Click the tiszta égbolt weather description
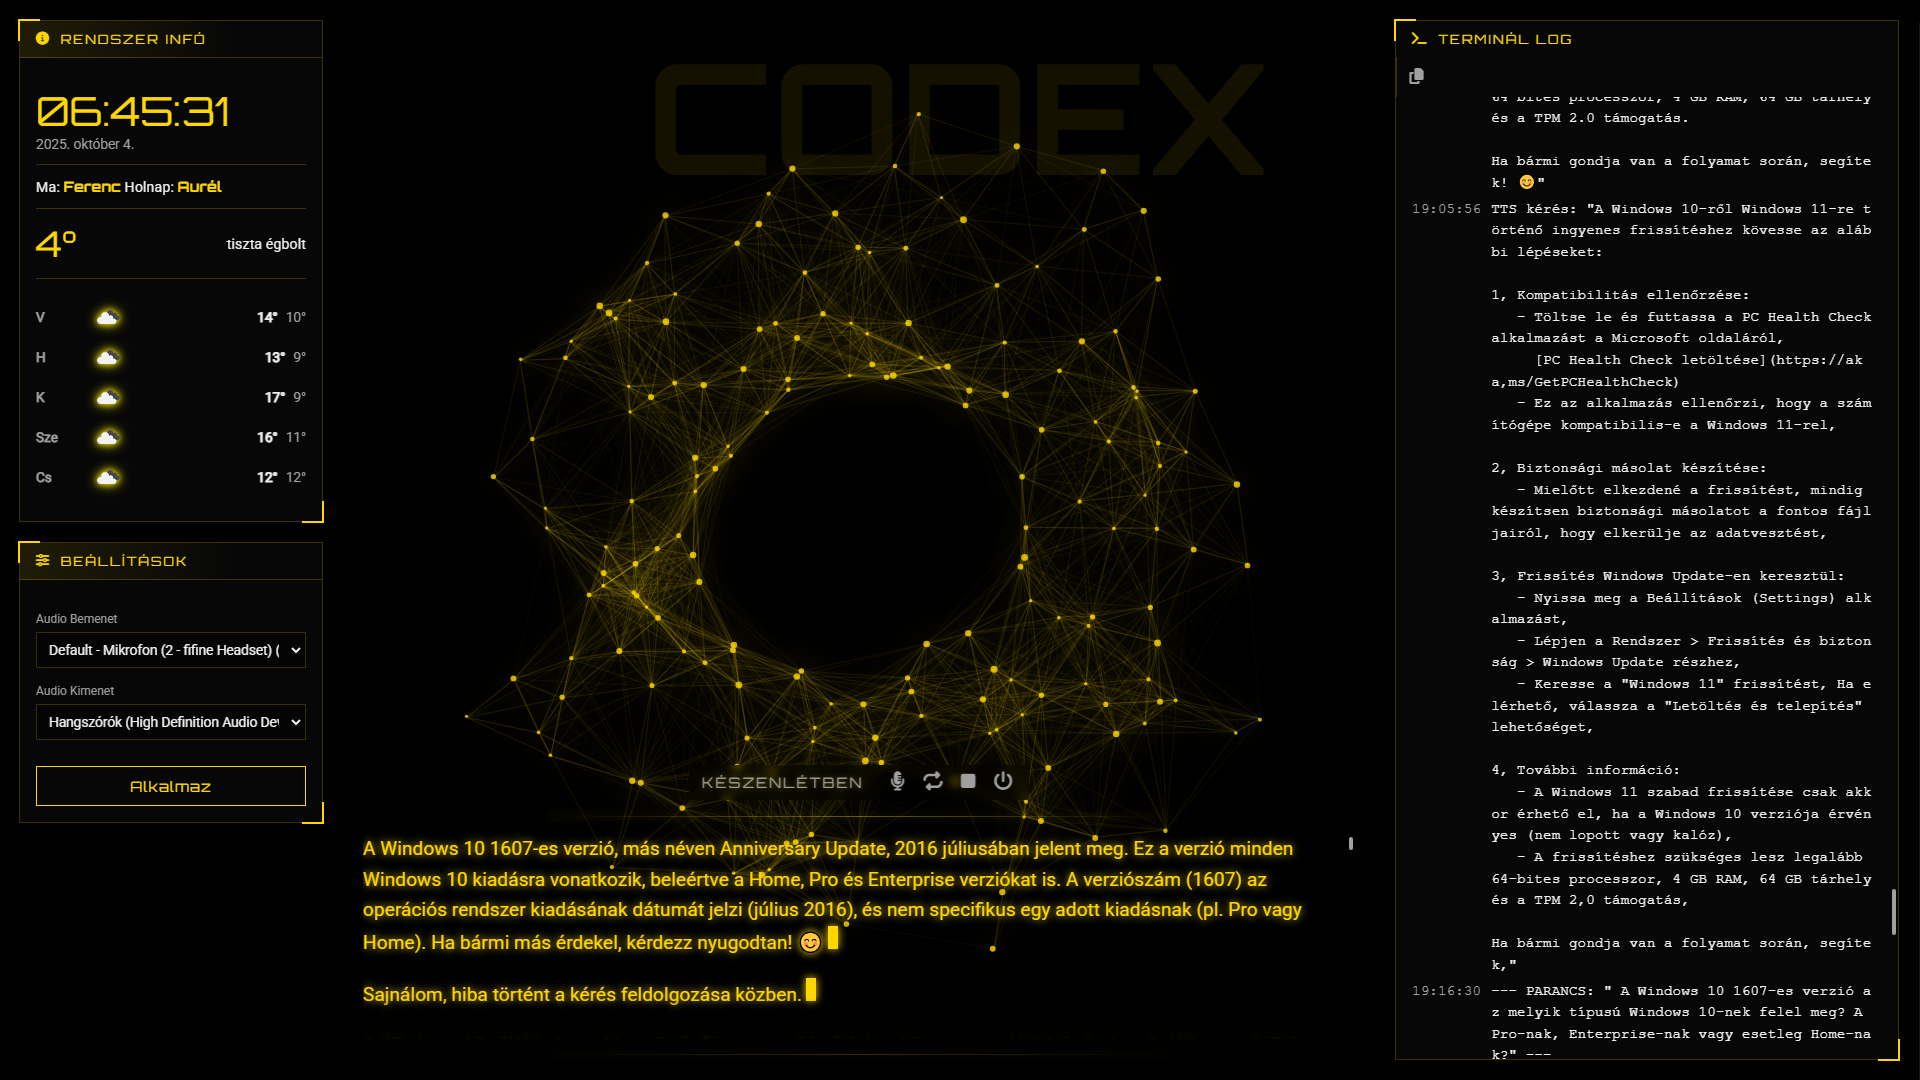The width and height of the screenshot is (1920, 1080). pyautogui.click(x=266, y=244)
